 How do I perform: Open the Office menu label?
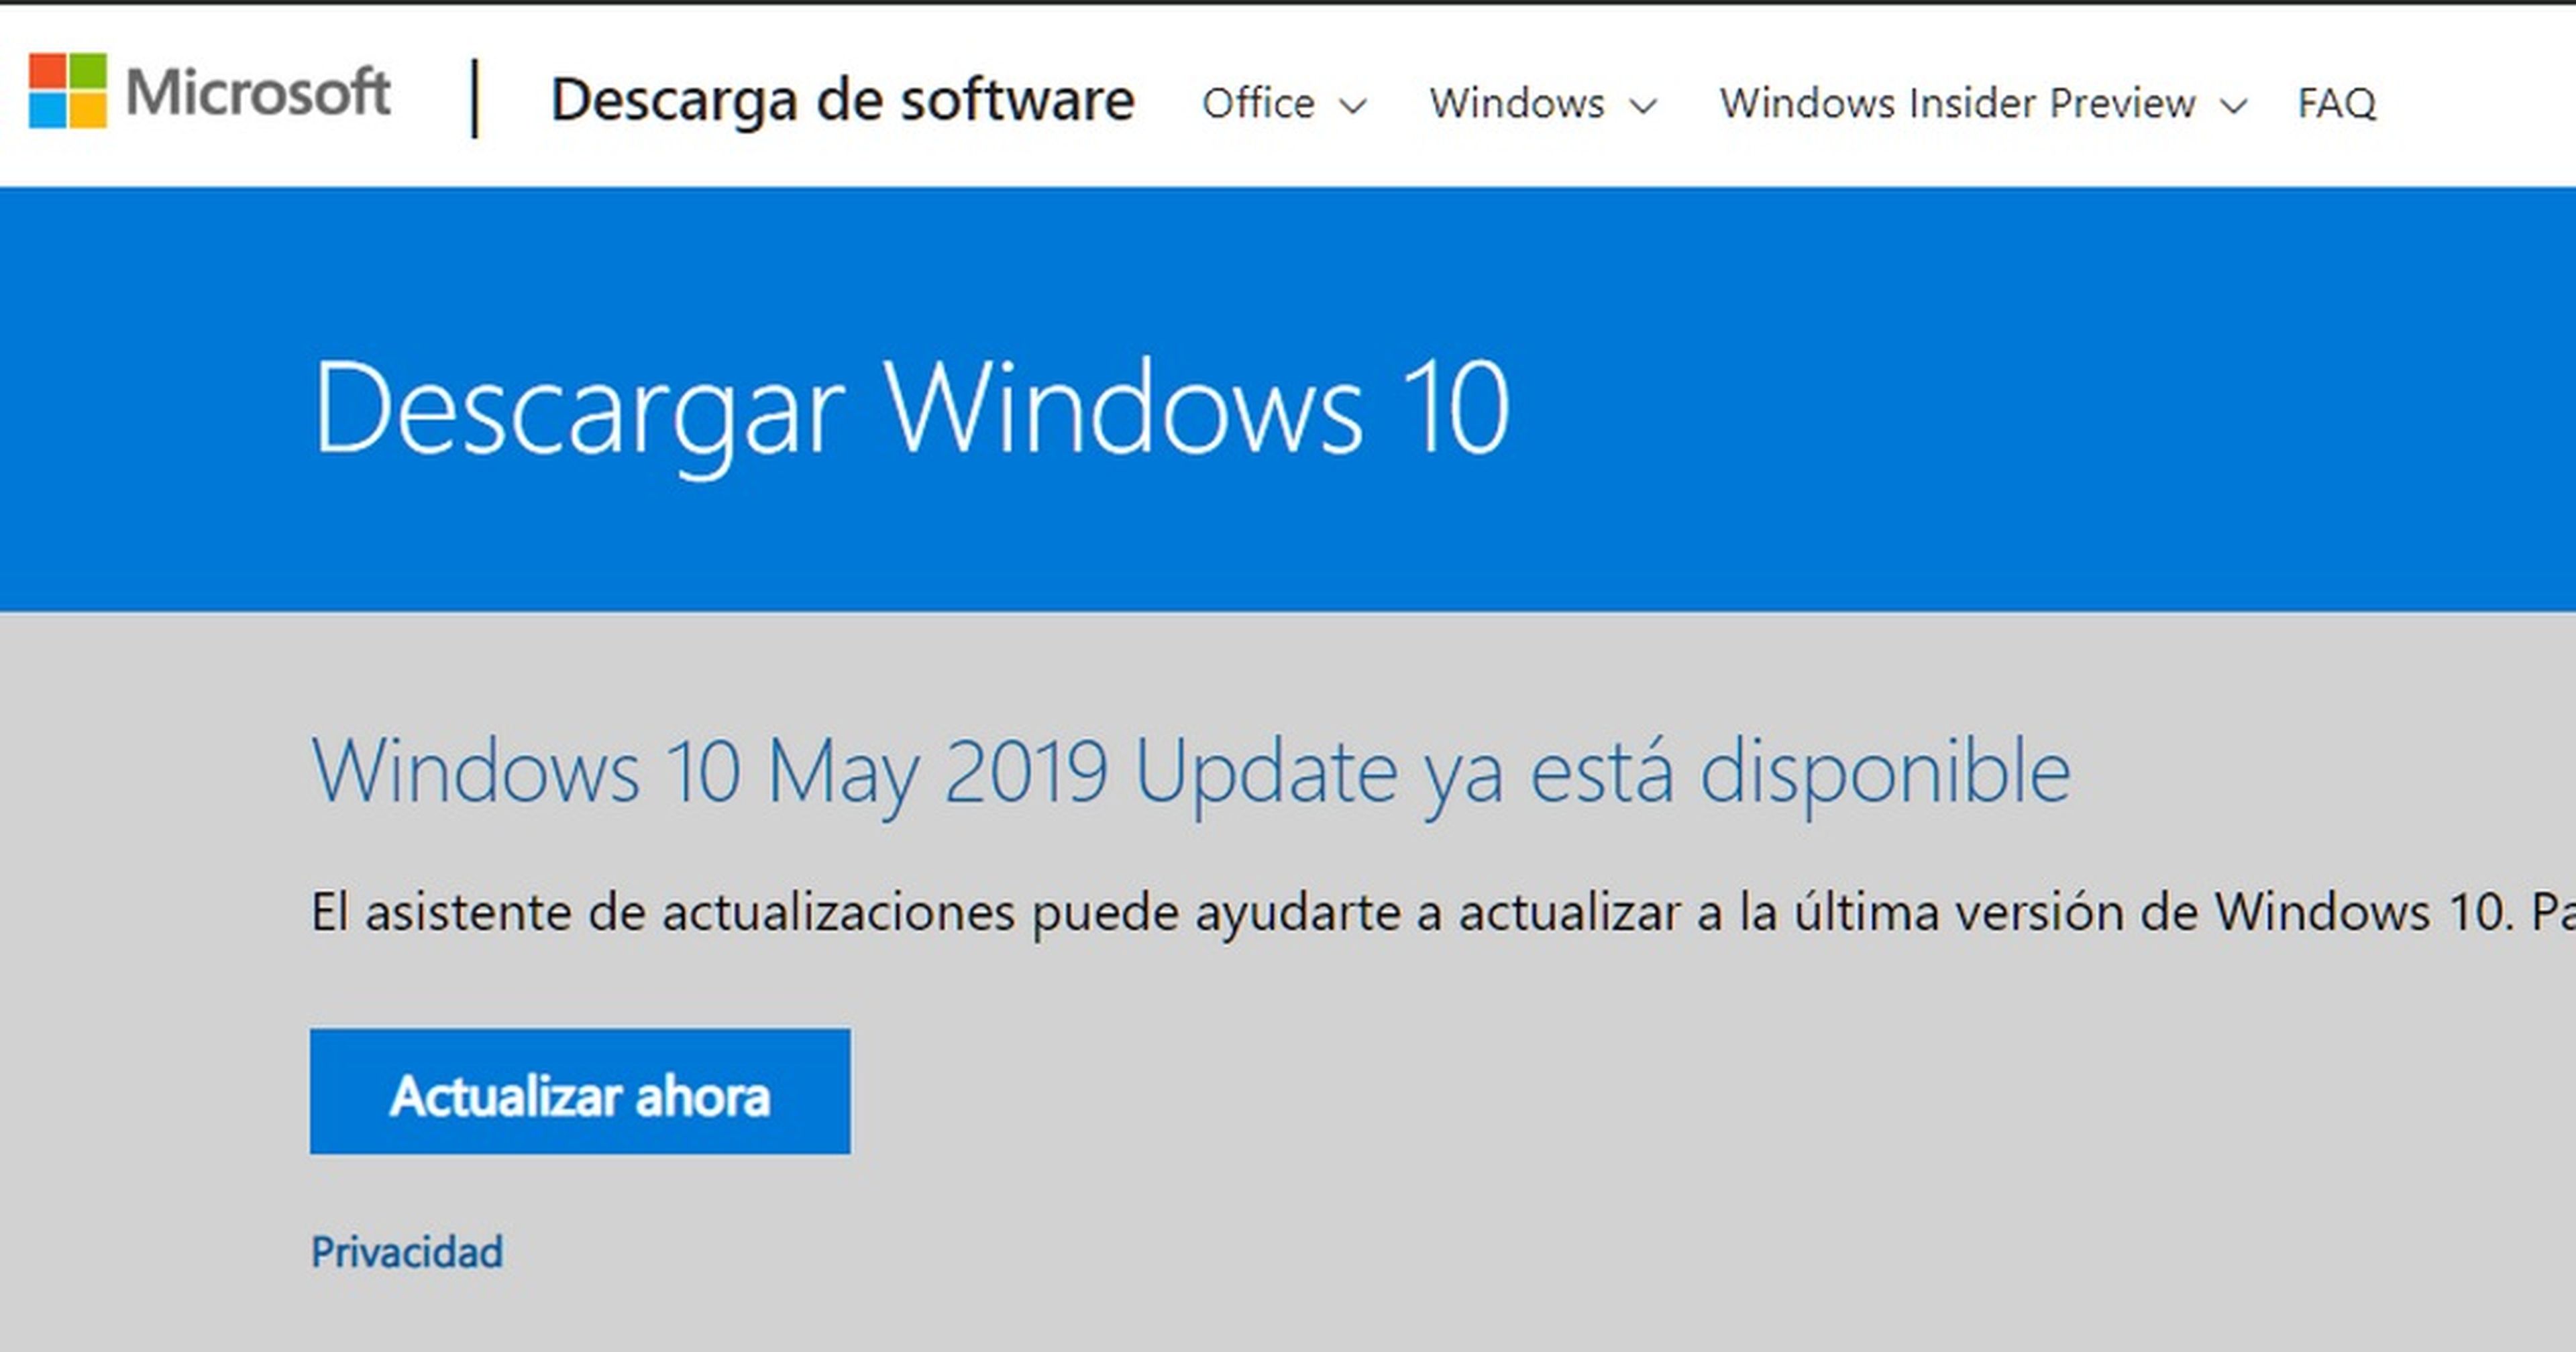point(1258,103)
